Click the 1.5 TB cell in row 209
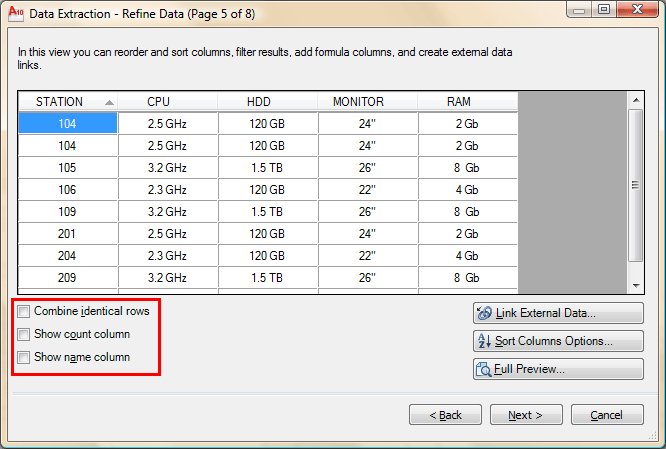The image size is (666, 449). [268, 278]
